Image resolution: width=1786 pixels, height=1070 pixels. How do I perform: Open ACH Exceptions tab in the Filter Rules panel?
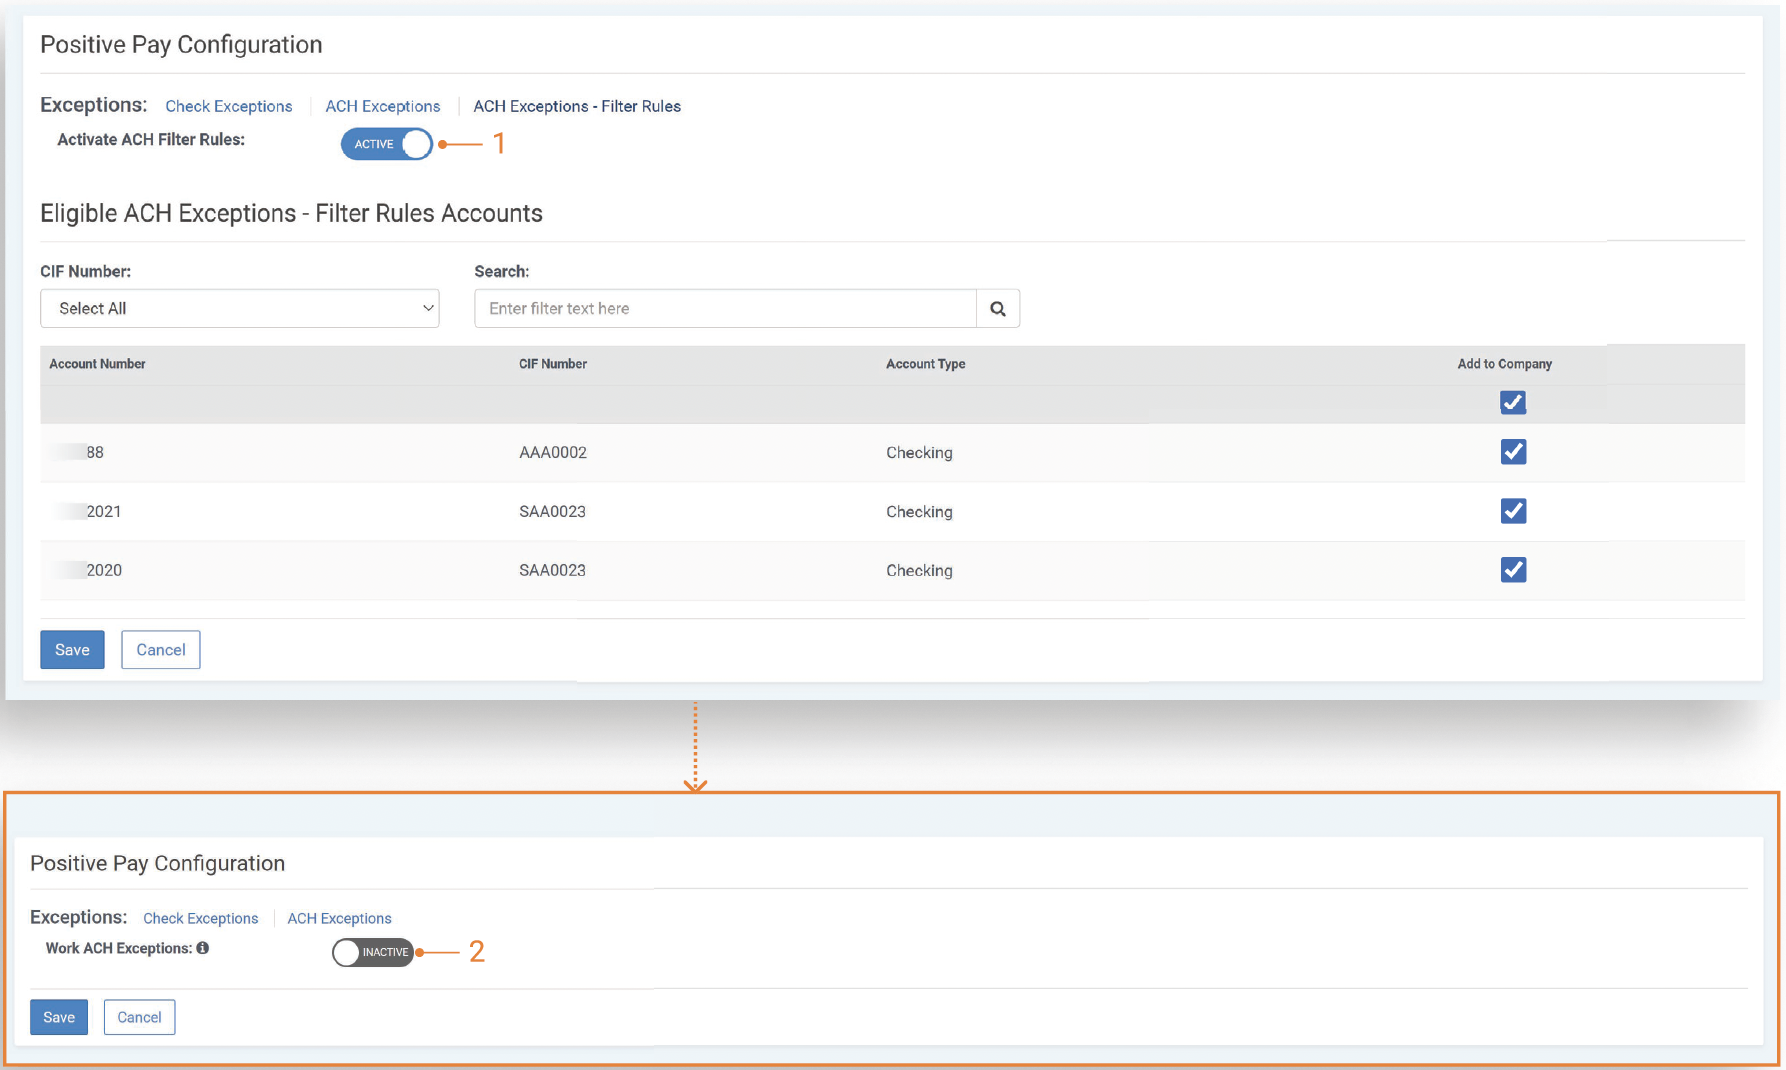coord(382,106)
